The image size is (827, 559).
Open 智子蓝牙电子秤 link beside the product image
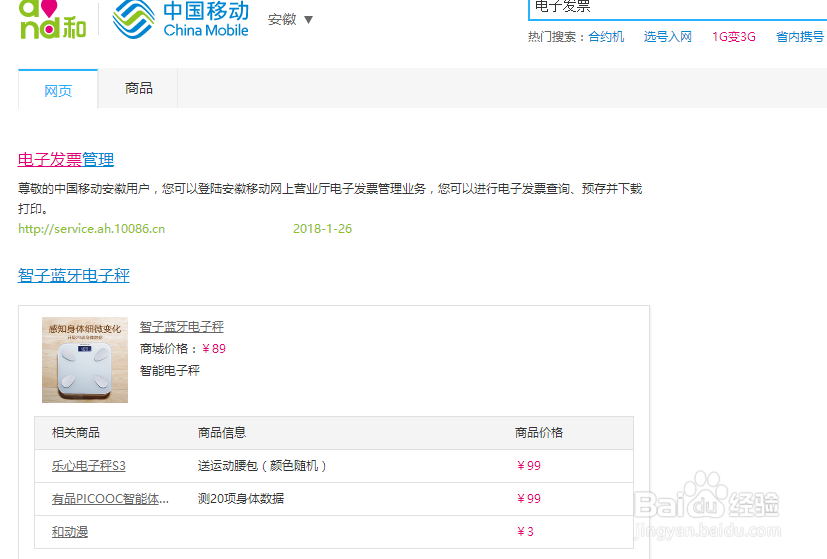coord(181,327)
